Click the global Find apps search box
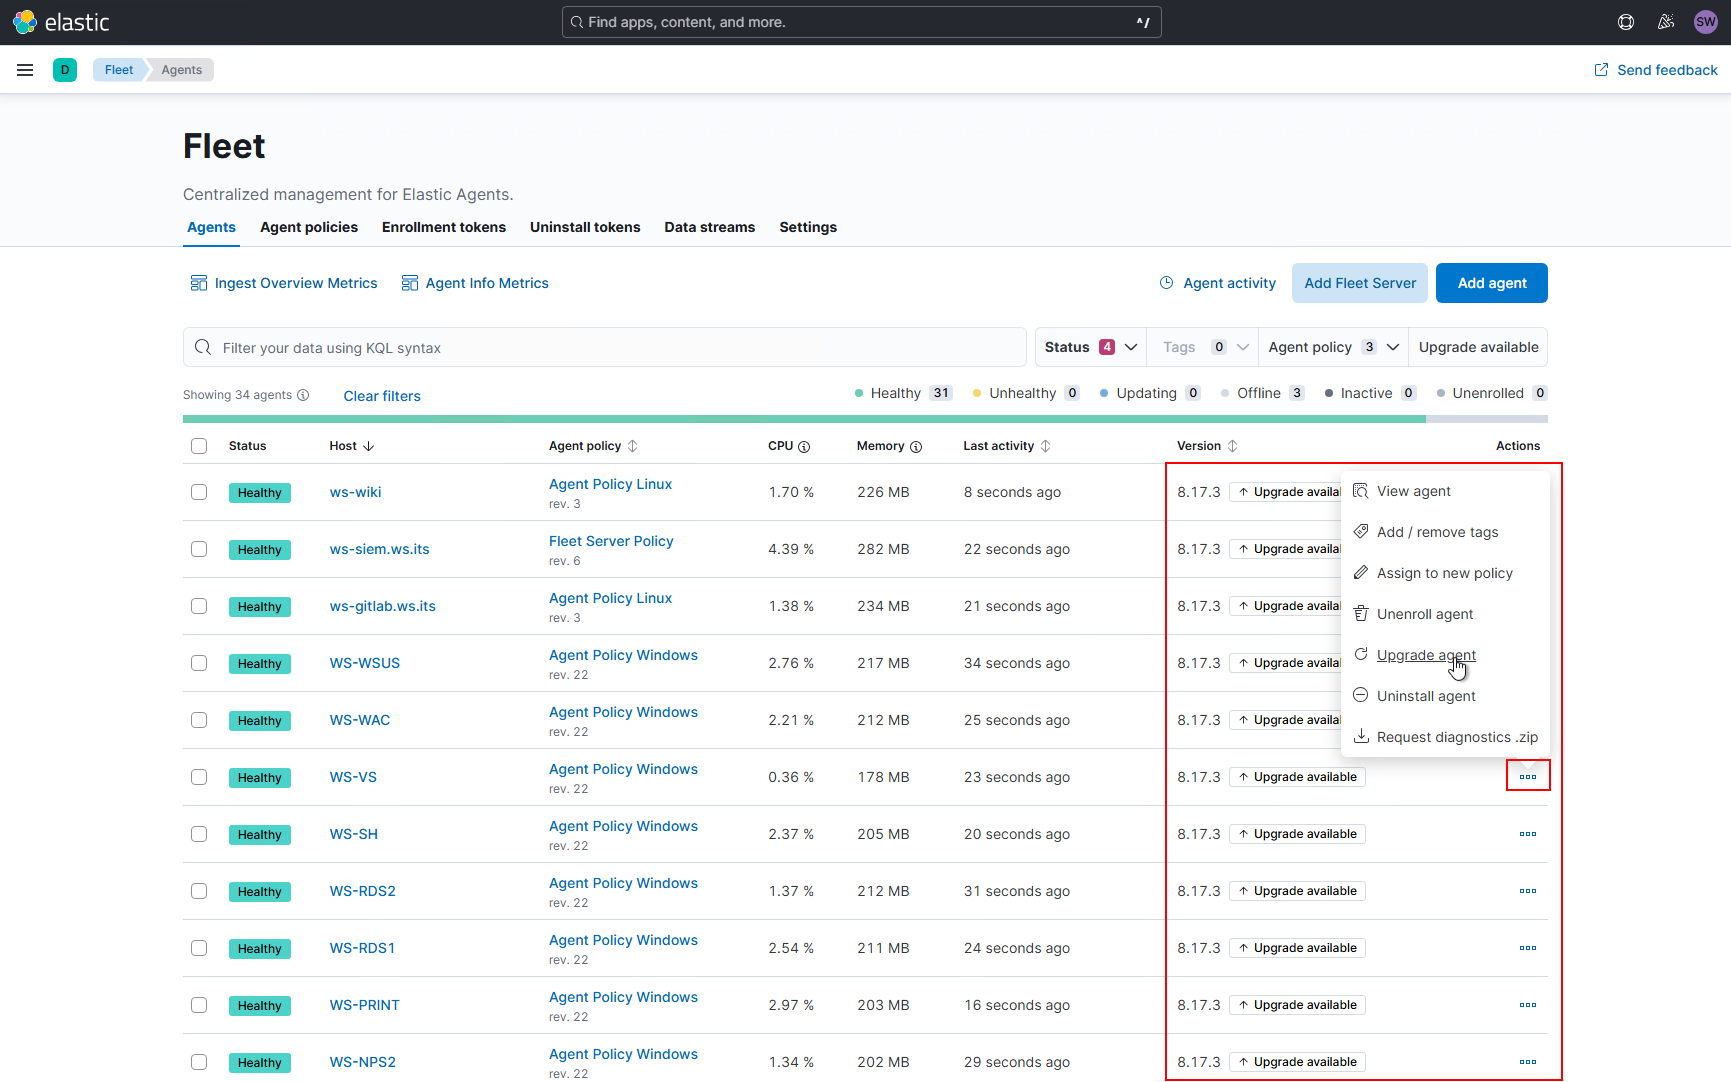The width and height of the screenshot is (1731, 1082). click(x=861, y=22)
